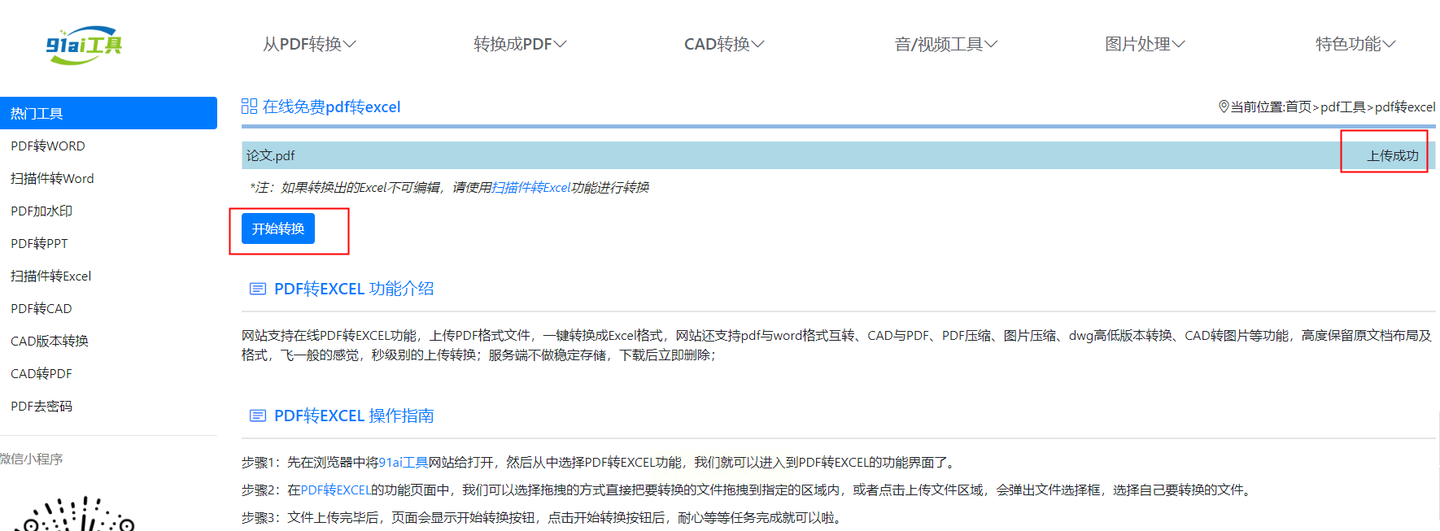The height and width of the screenshot is (531, 1440).
Task: Open the CAD转换 dropdown menu
Action: pyautogui.click(x=724, y=44)
